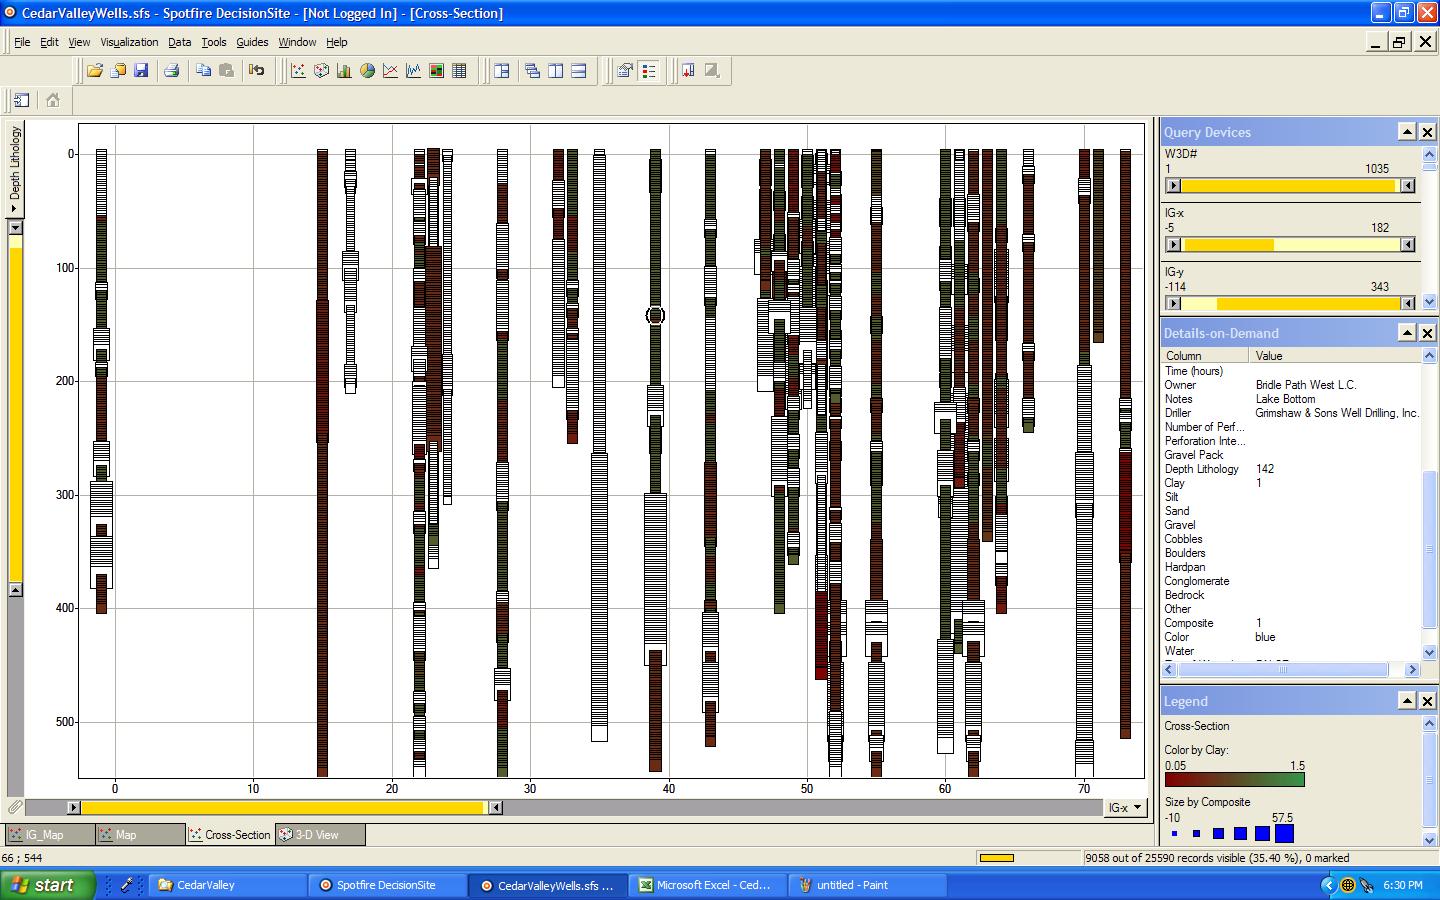Collapse the Query Devices panel
This screenshot has width=1440, height=900.
(1406, 132)
